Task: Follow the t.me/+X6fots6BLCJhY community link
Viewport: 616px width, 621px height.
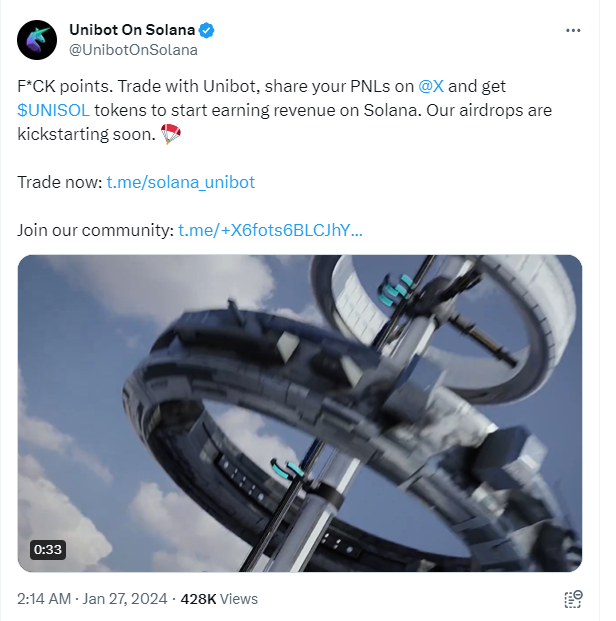Action: [270, 230]
